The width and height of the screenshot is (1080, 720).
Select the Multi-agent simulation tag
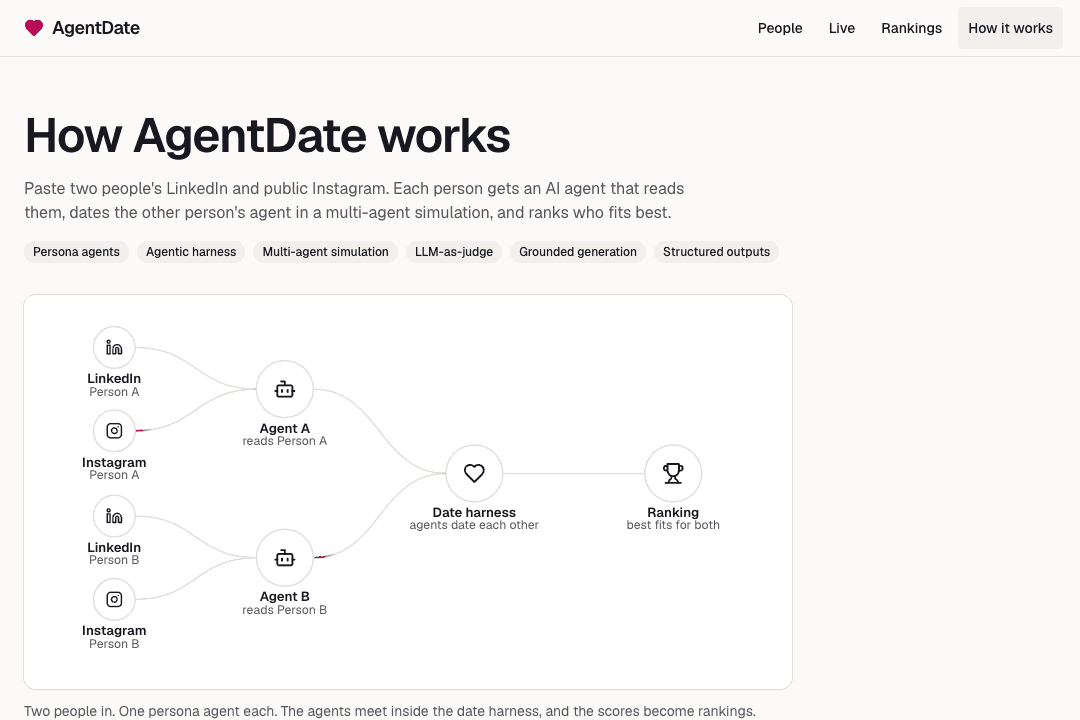pos(325,251)
